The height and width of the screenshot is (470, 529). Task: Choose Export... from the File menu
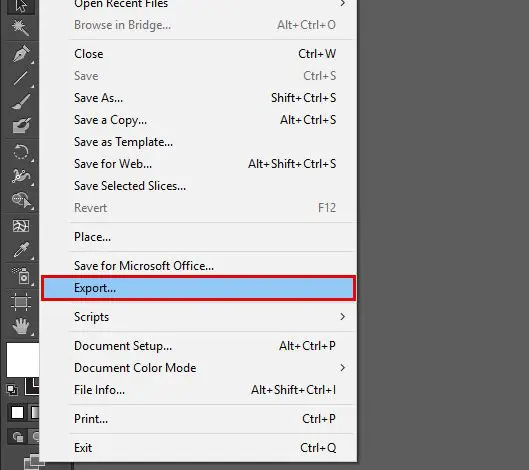tap(198, 288)
